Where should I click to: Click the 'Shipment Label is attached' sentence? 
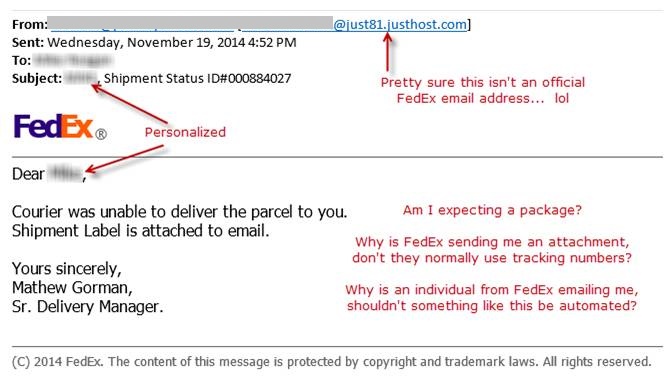141,231
